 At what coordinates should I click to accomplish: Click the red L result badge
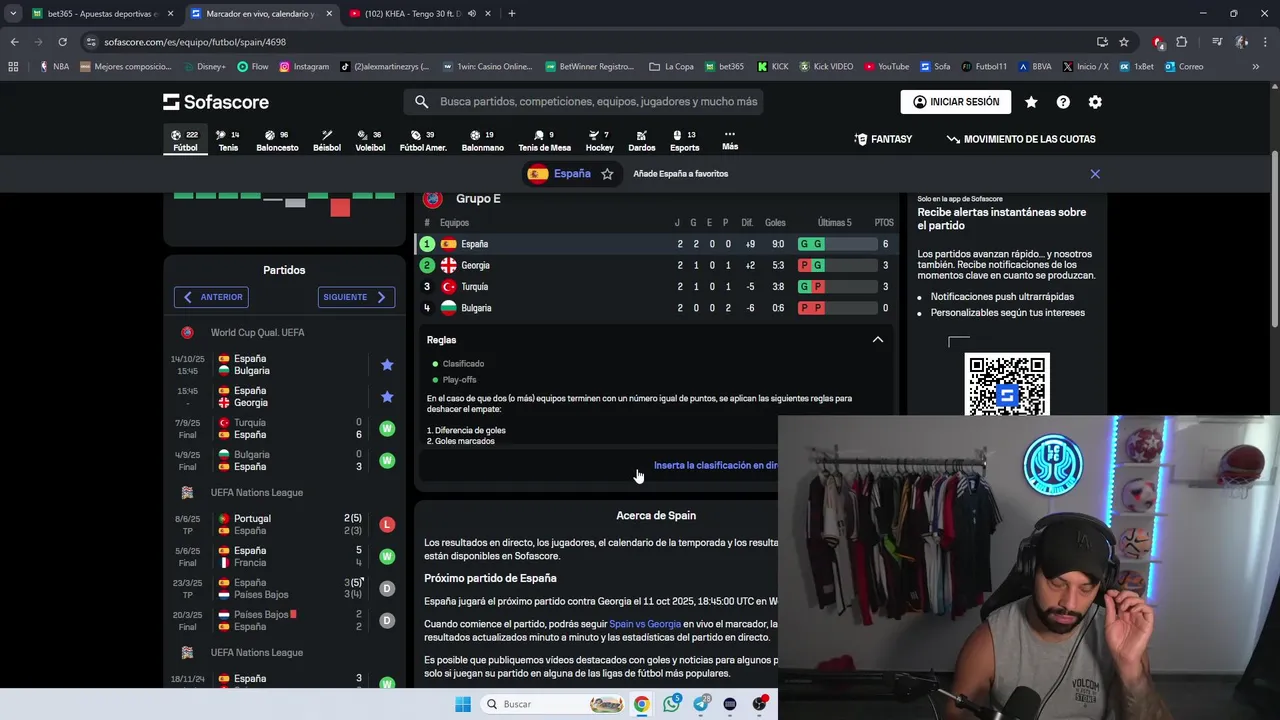(387, 525)
